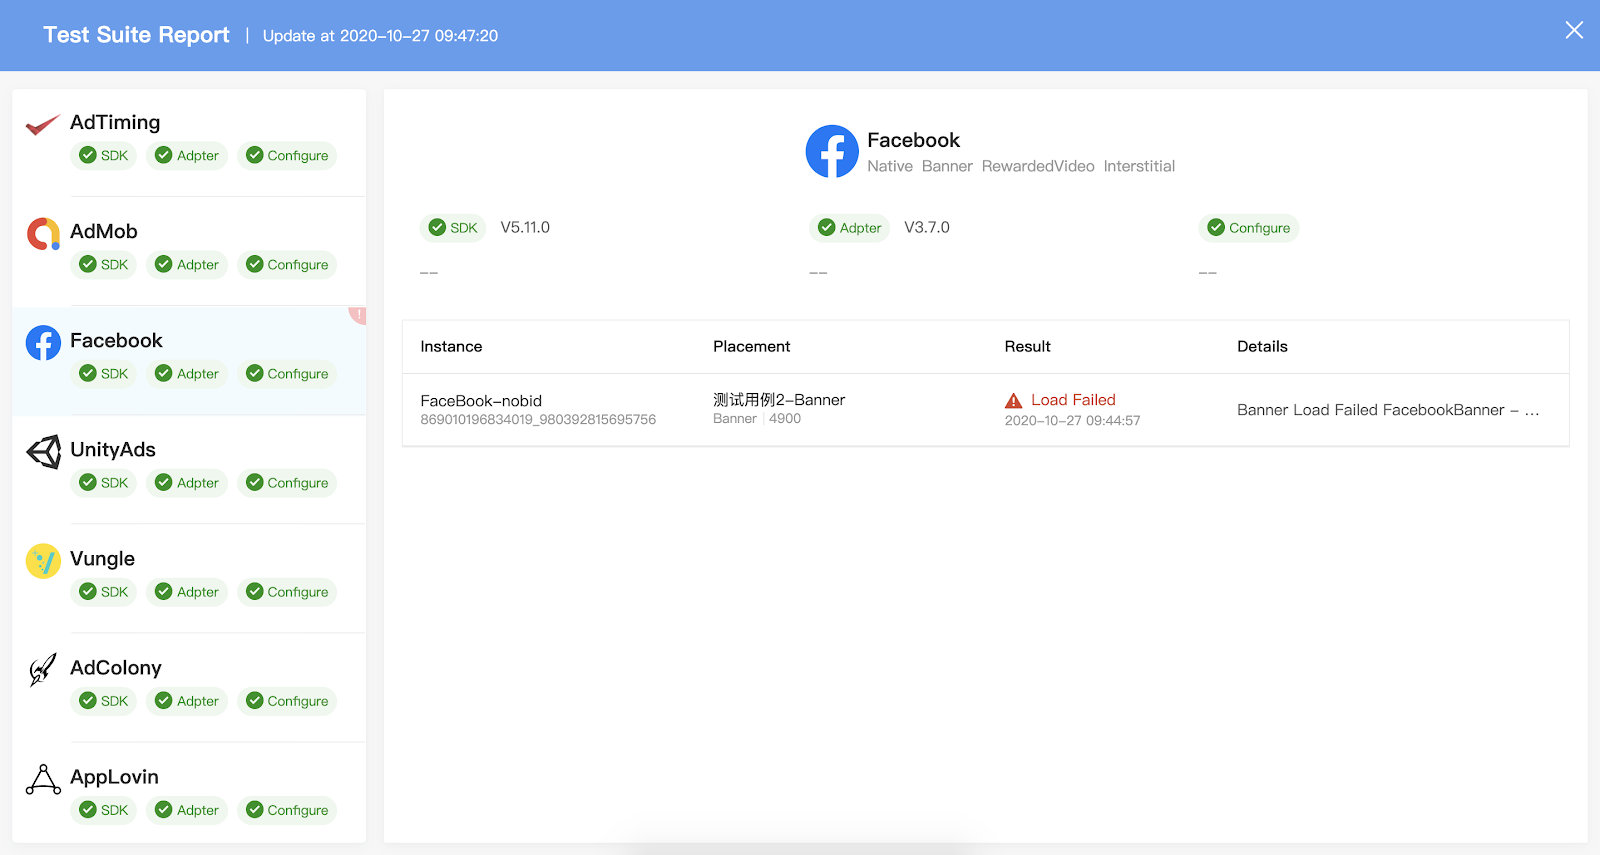The height and width of the screenshot is (855, 1600).
Task: Click AdMob Adpter status badge
Action: point(188,264)
